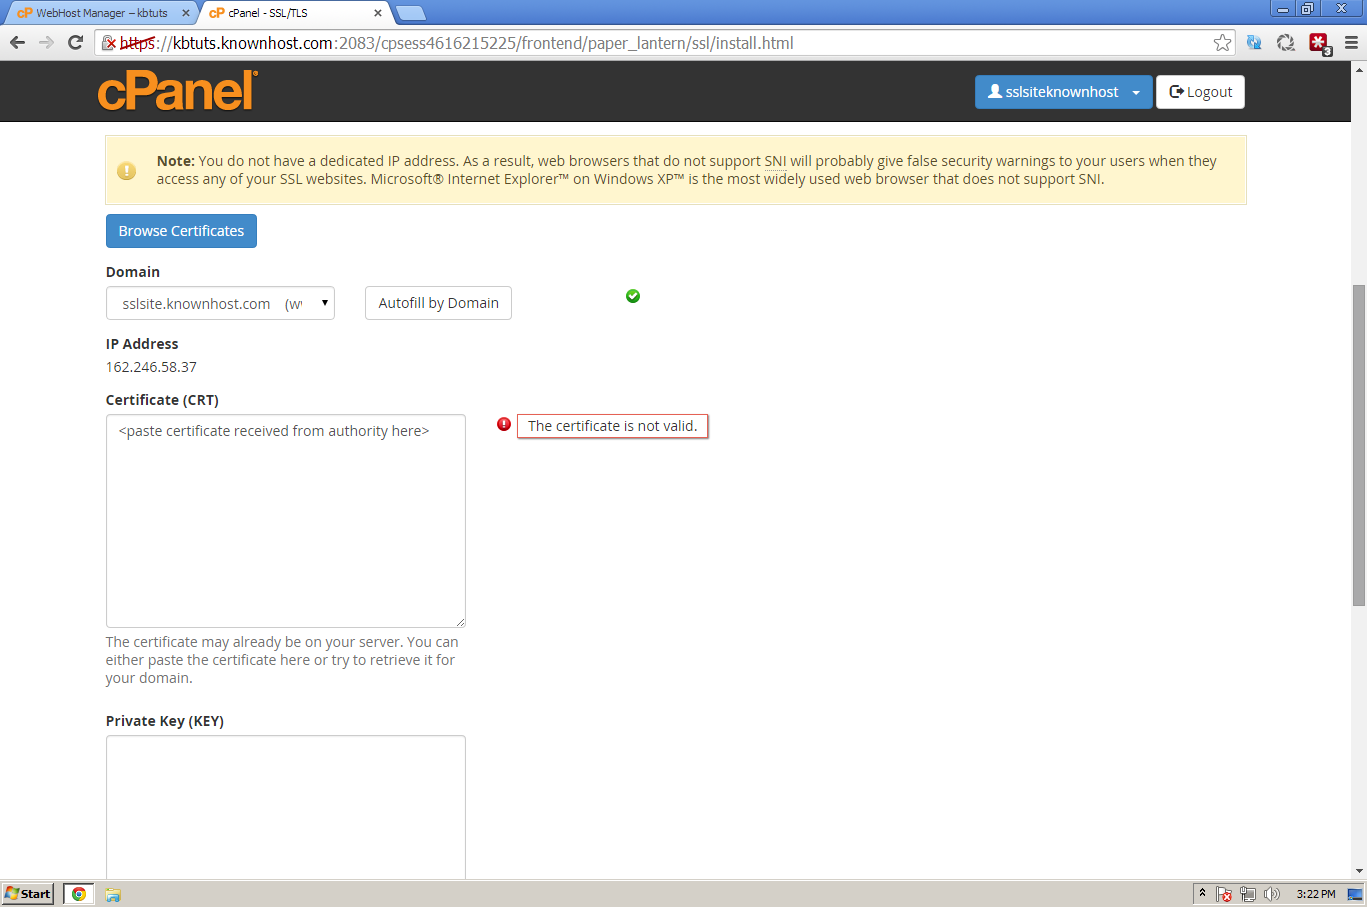Click the green domain valid checkmark icon
Image resolution: width=1367 pixels, height=907 pixels.
633,296
